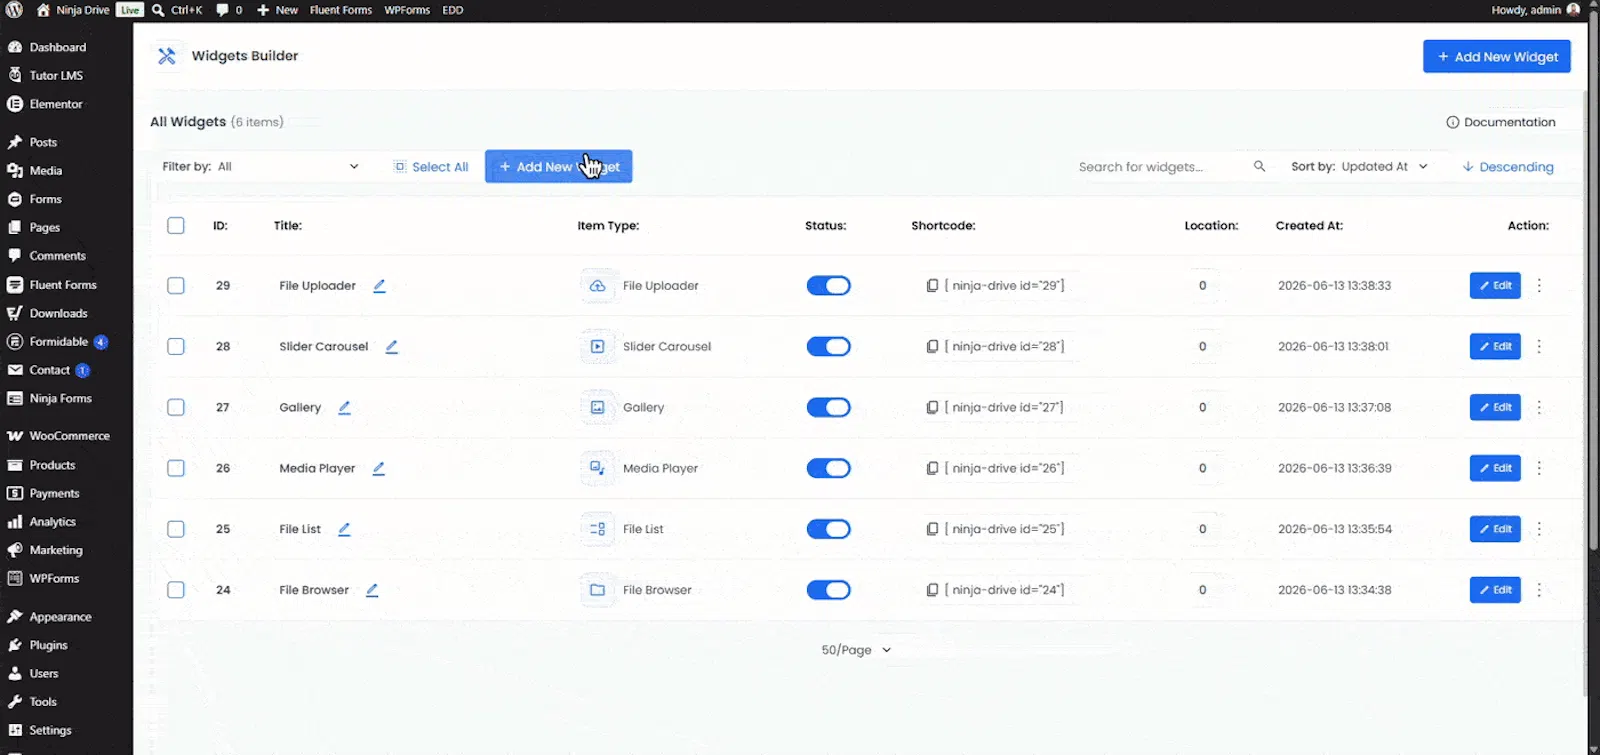Open three-dot menu for Media Player row
Screen dimensions: 1600x755
tap(1539, 468)
